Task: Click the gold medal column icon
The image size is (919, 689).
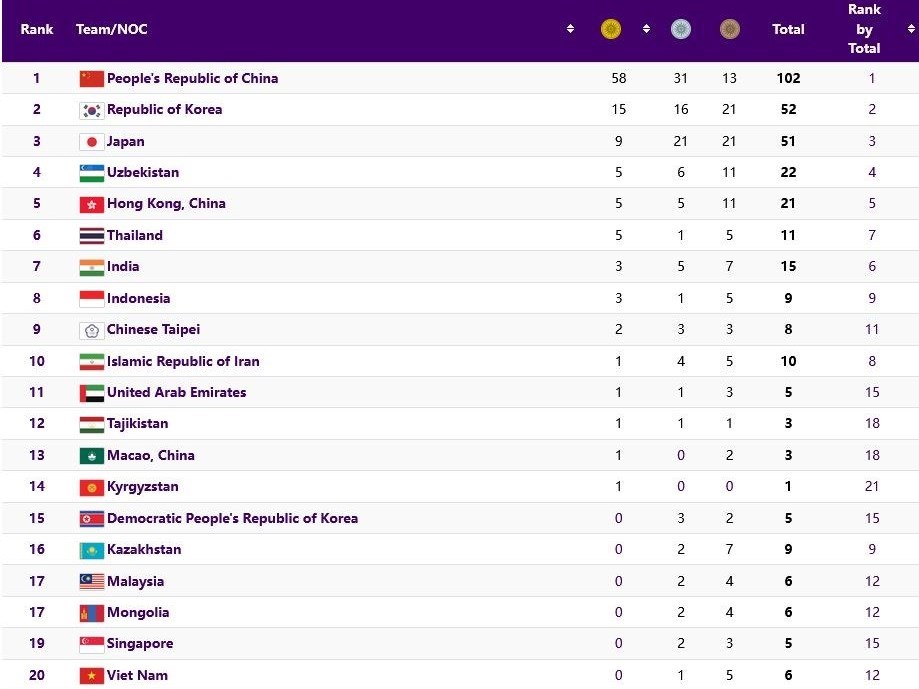Action: (x=610, y=29)
